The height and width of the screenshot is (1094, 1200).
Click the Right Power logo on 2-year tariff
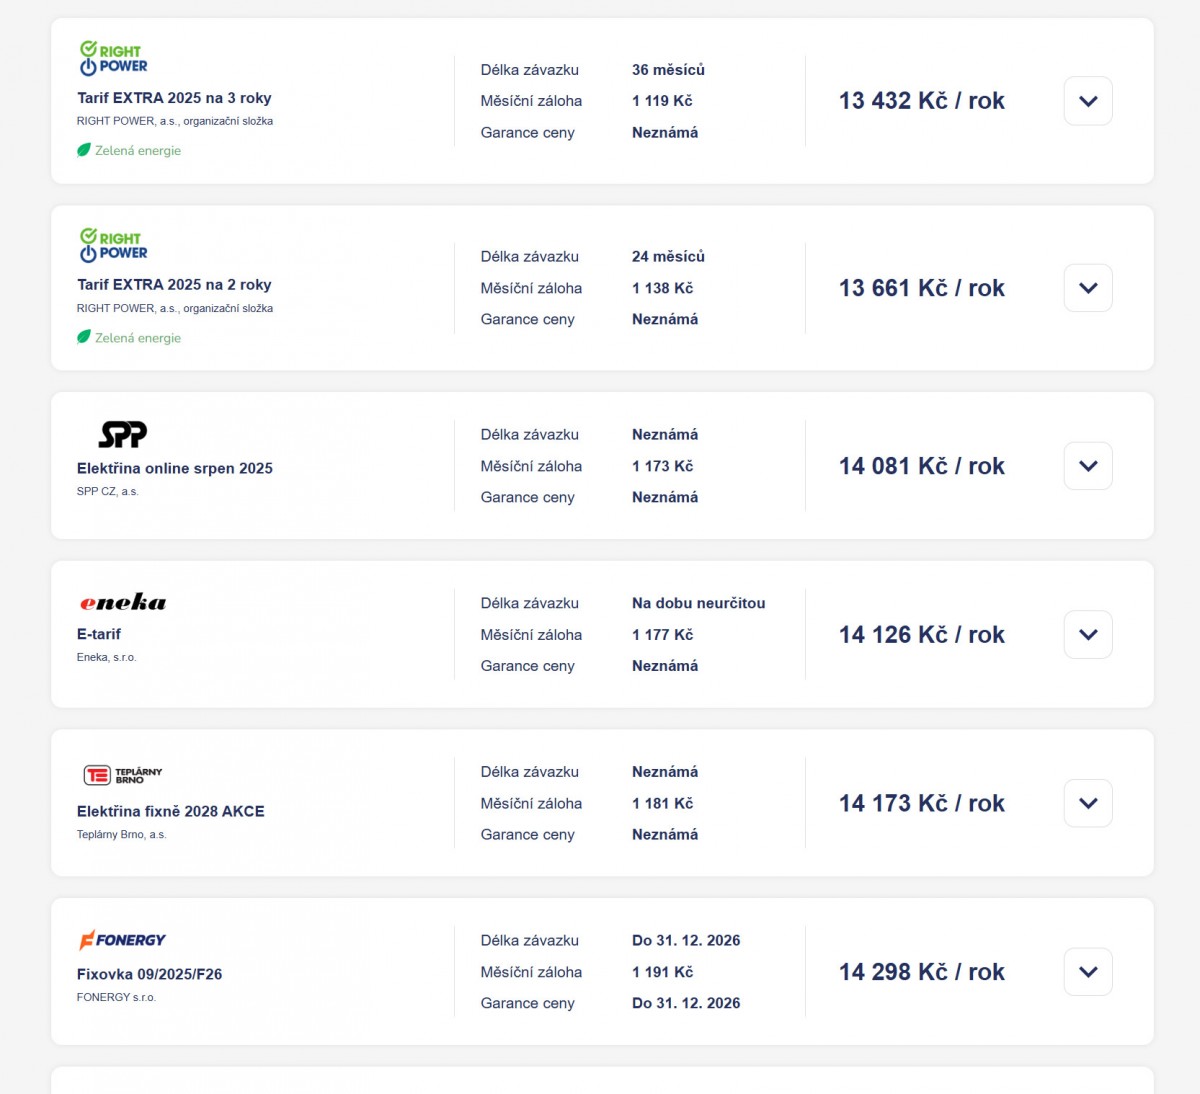pos(113,245)
